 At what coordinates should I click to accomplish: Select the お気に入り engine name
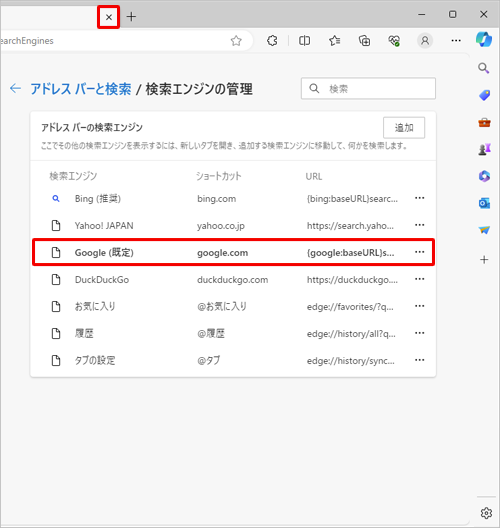click(95, 306)
